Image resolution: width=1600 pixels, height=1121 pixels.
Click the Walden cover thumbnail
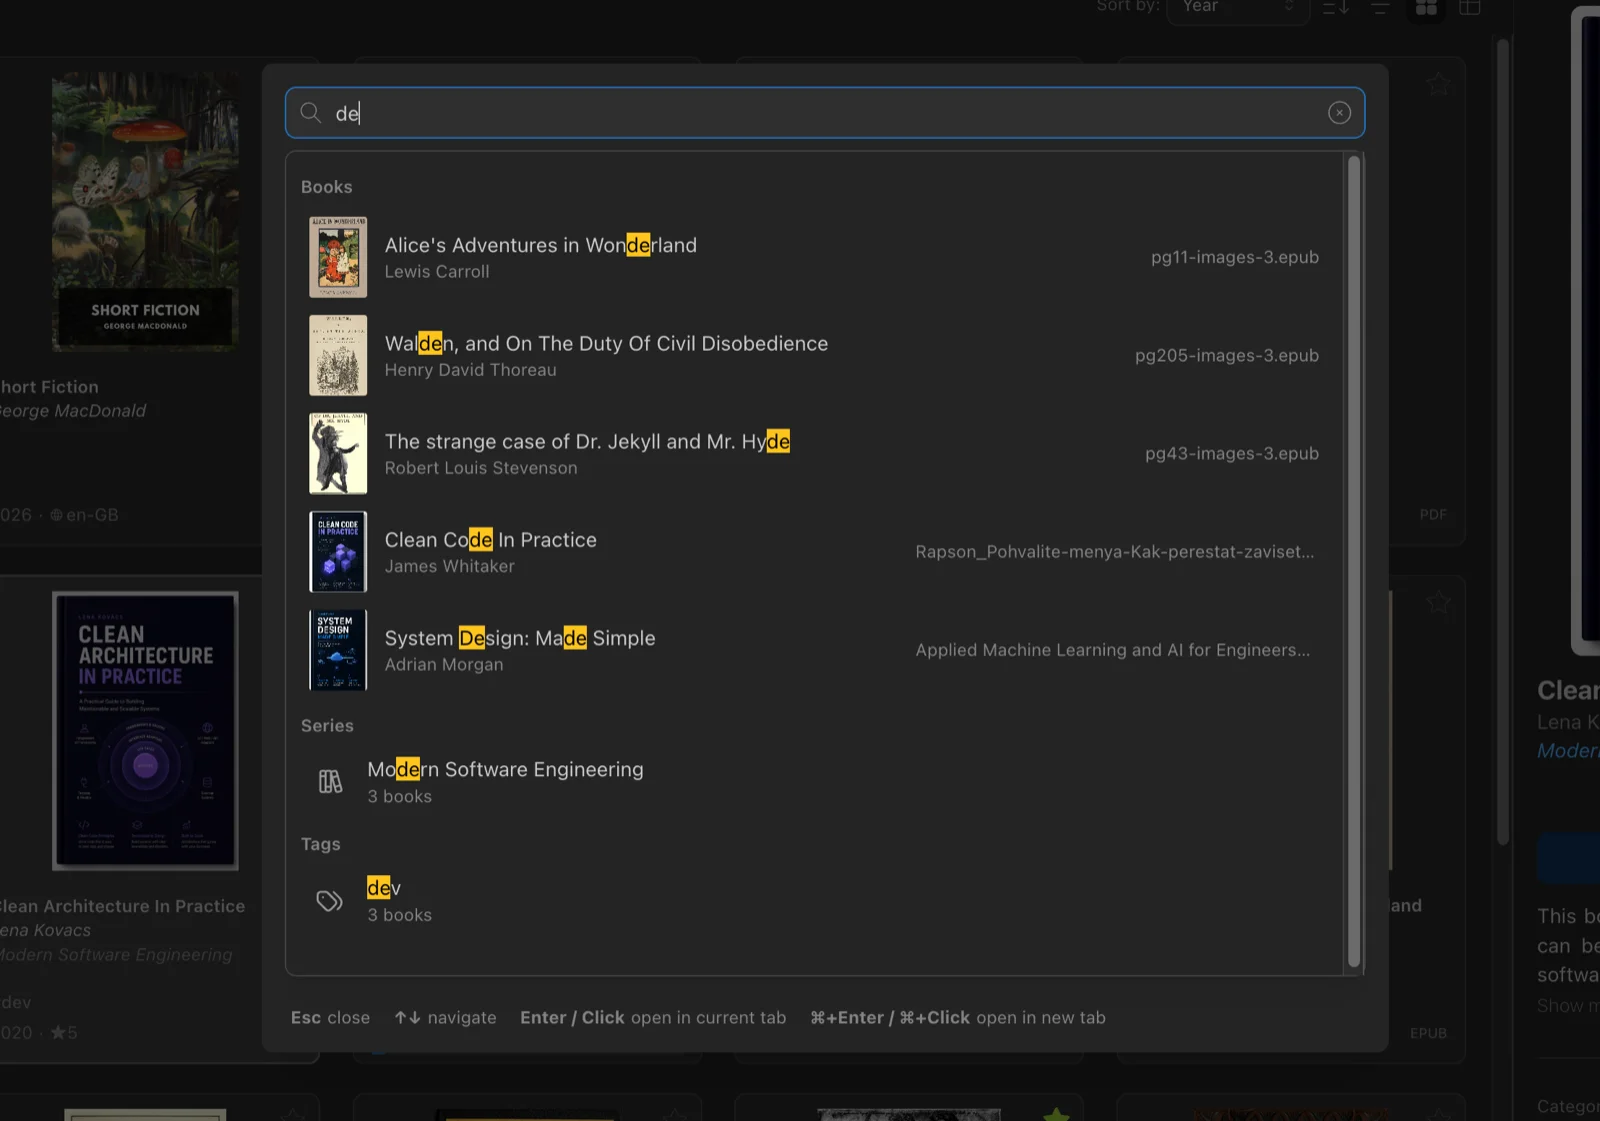[x=338, y=355]
